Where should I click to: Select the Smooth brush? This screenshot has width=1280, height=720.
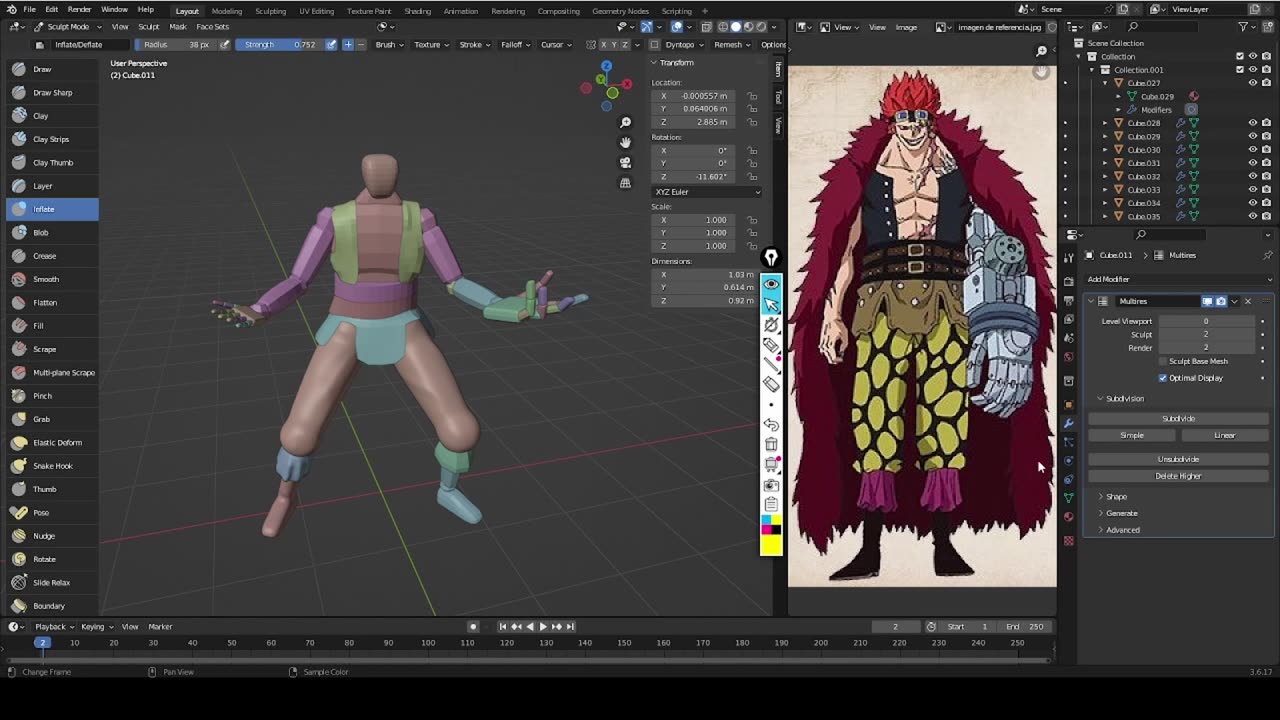tap(52, 279)
